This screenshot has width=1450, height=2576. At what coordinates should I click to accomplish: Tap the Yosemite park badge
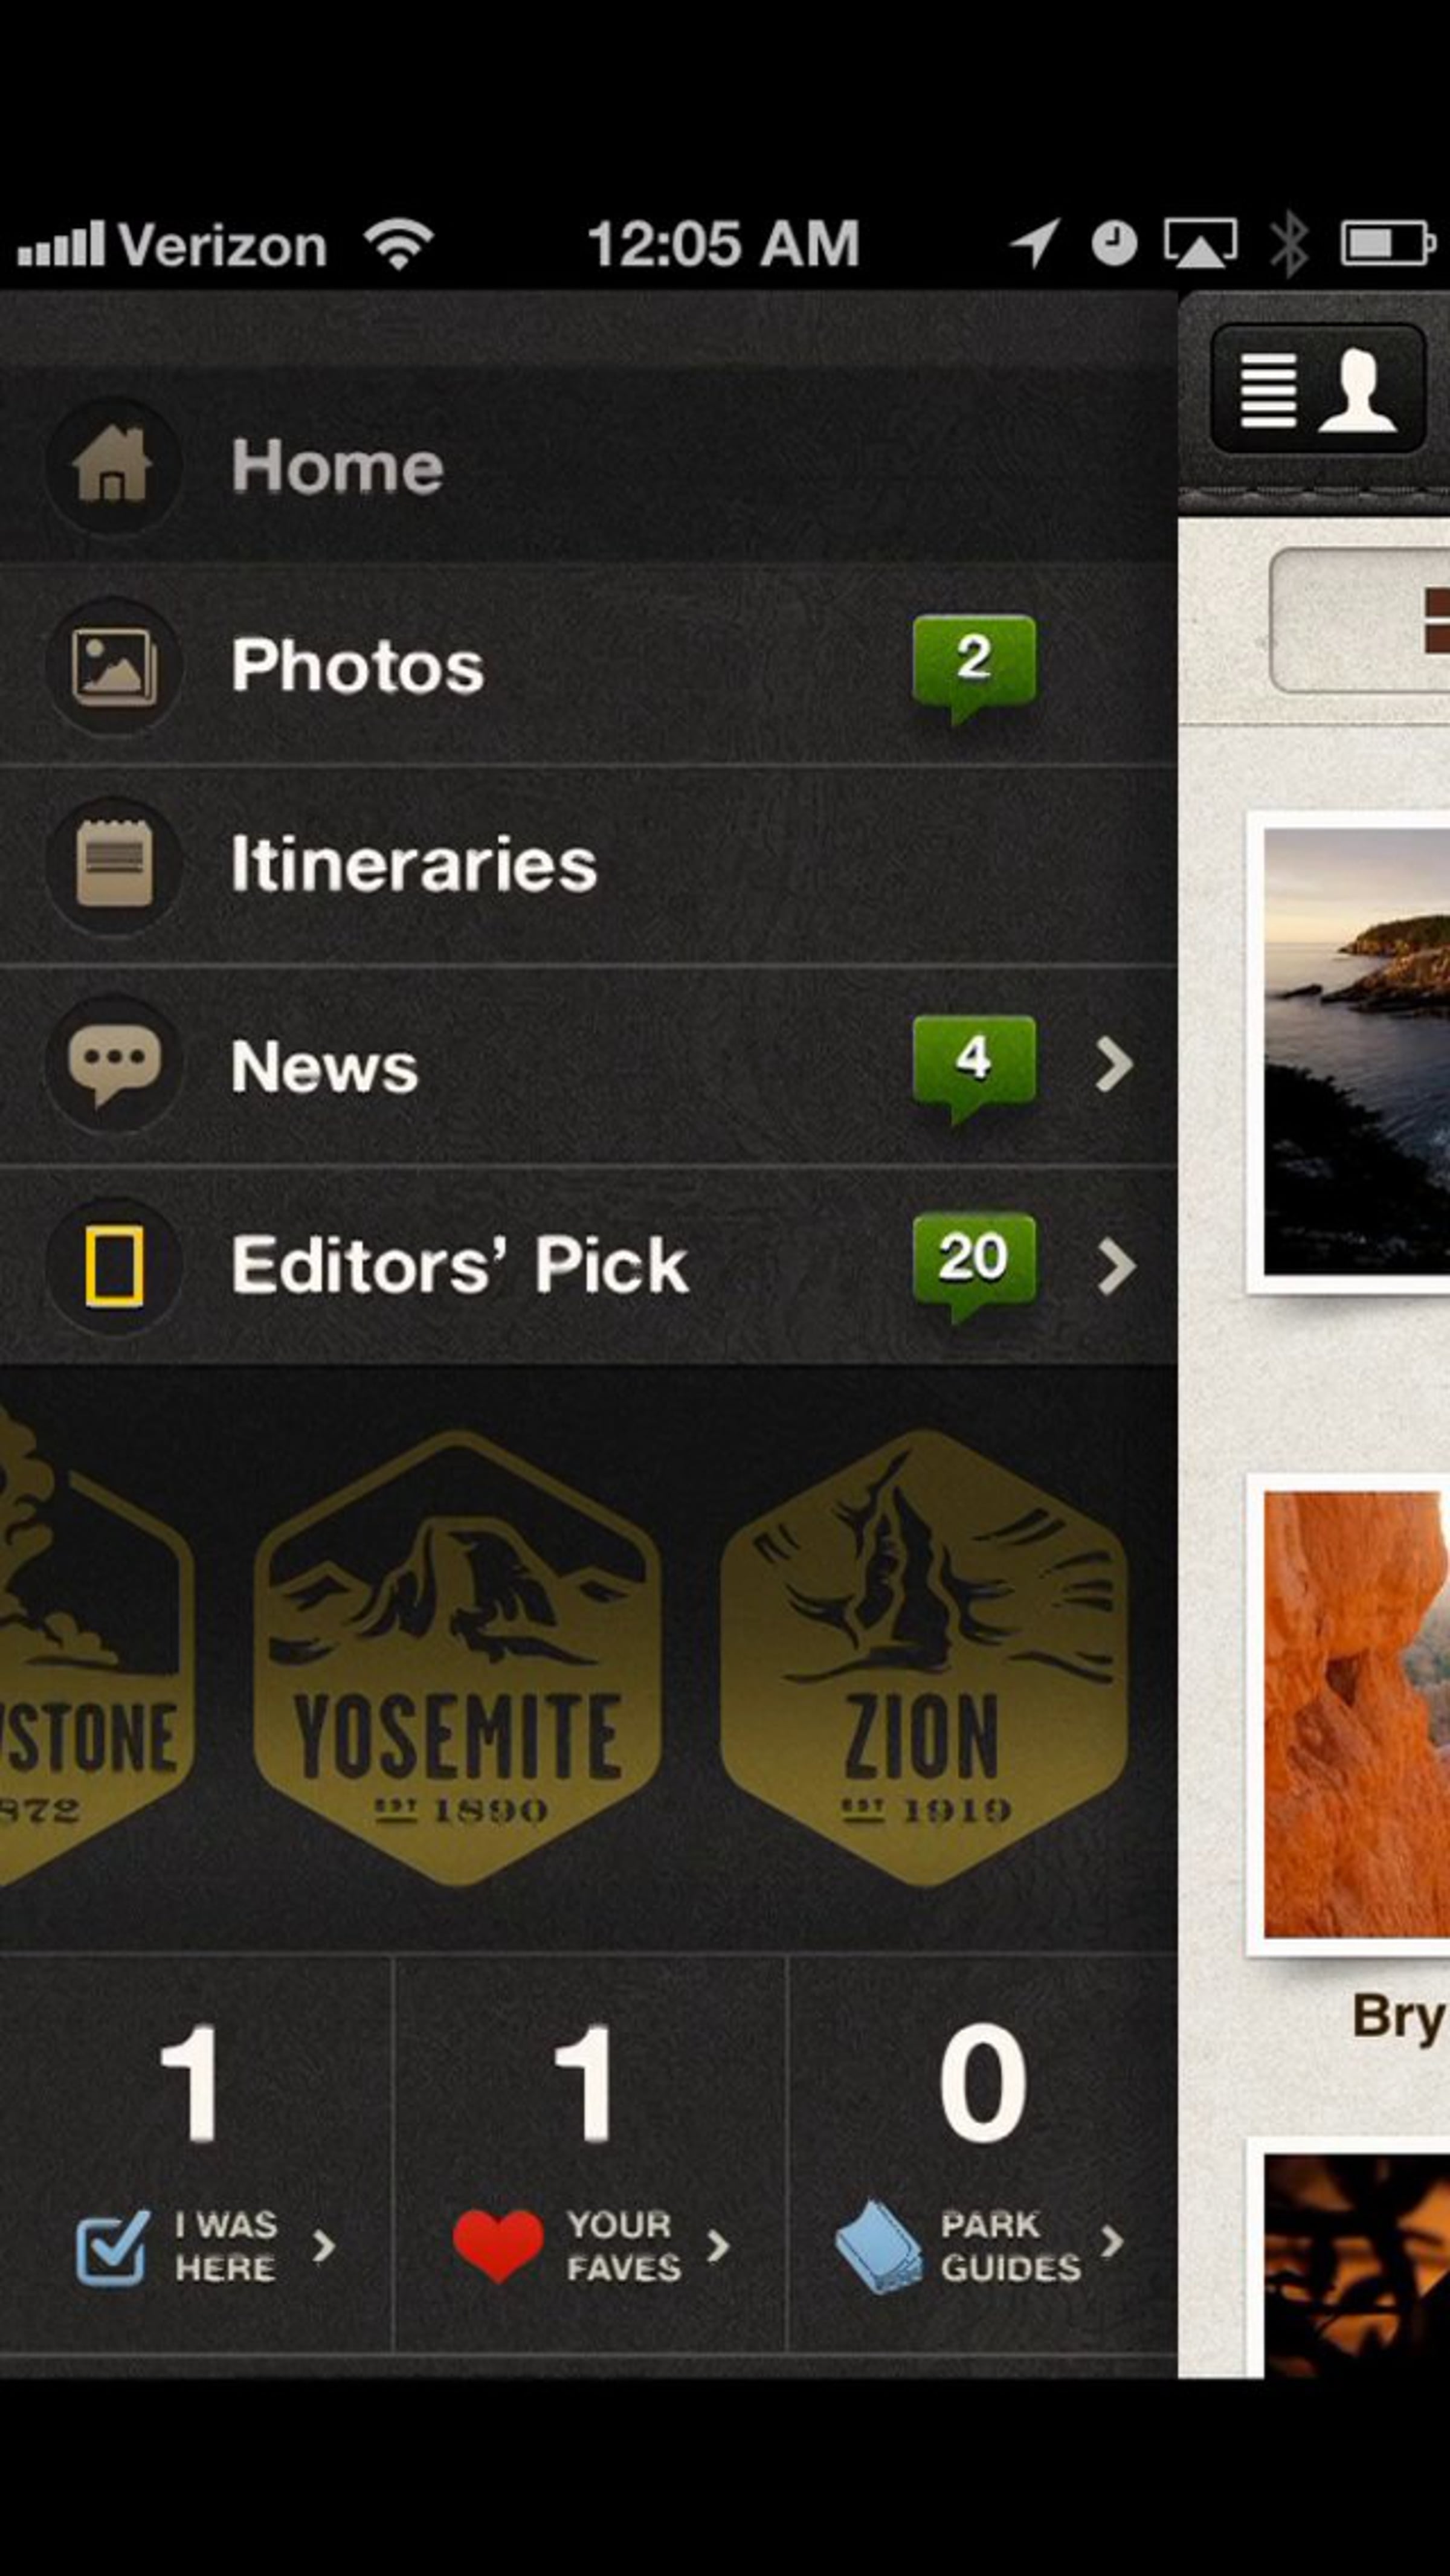point(457,1658)
